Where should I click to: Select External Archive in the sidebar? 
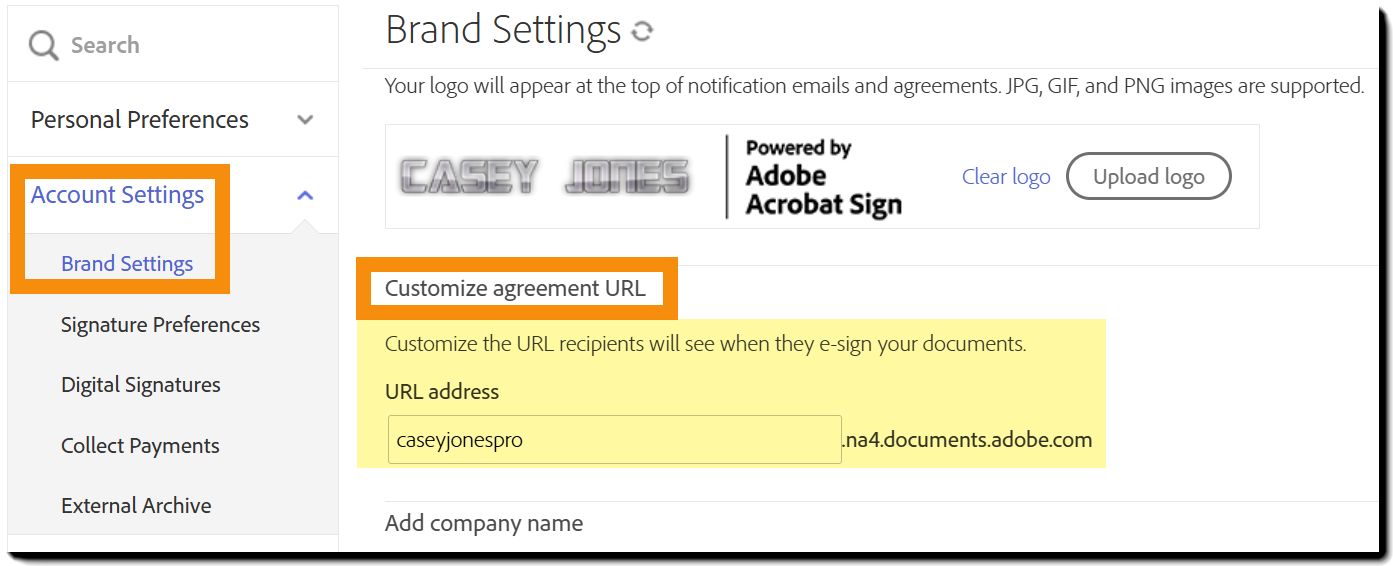[x=136, y=506]
